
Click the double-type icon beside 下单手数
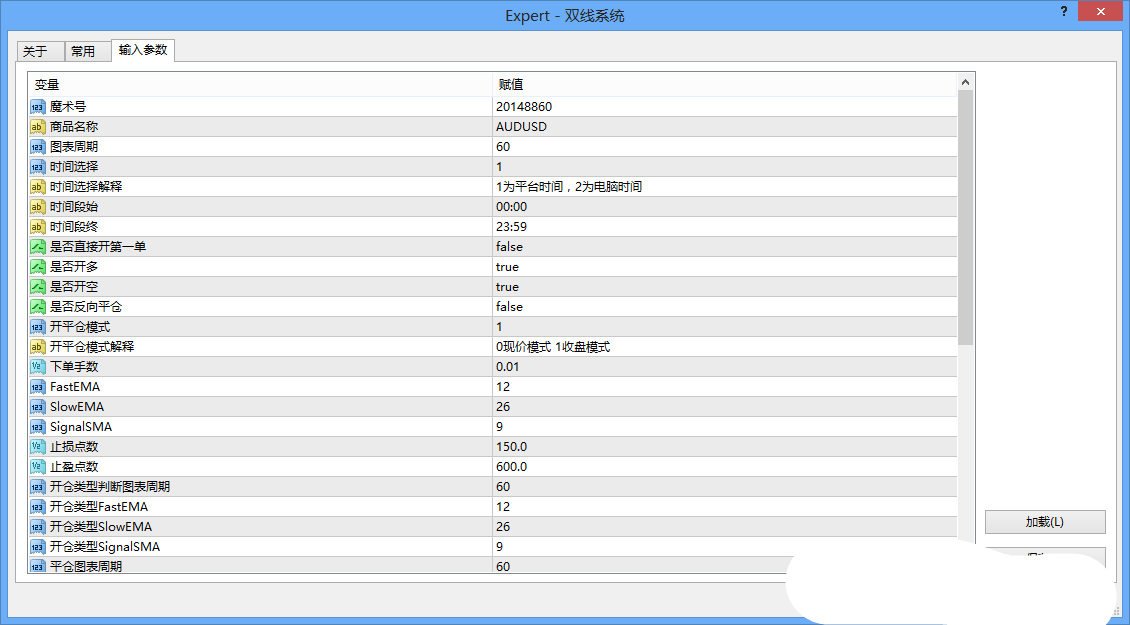pyautogui.click(x=38, y=367)
